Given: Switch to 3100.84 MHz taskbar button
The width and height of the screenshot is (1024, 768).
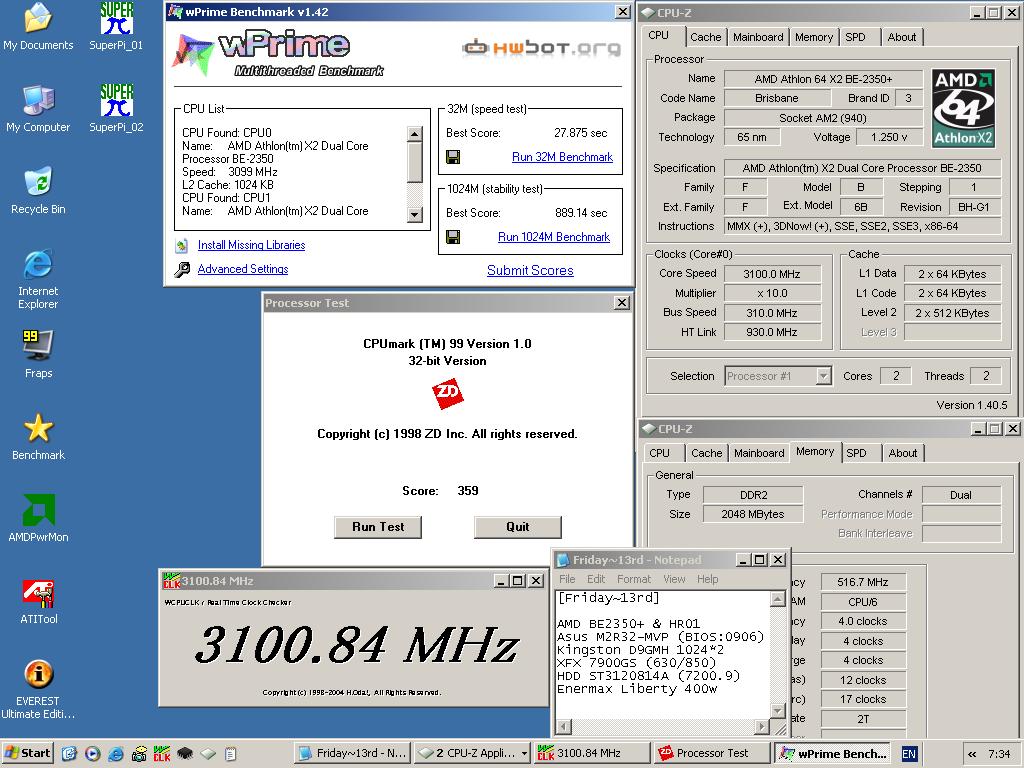Looking at the screenshot, I should pyautogui.click(x=591, y=754).
